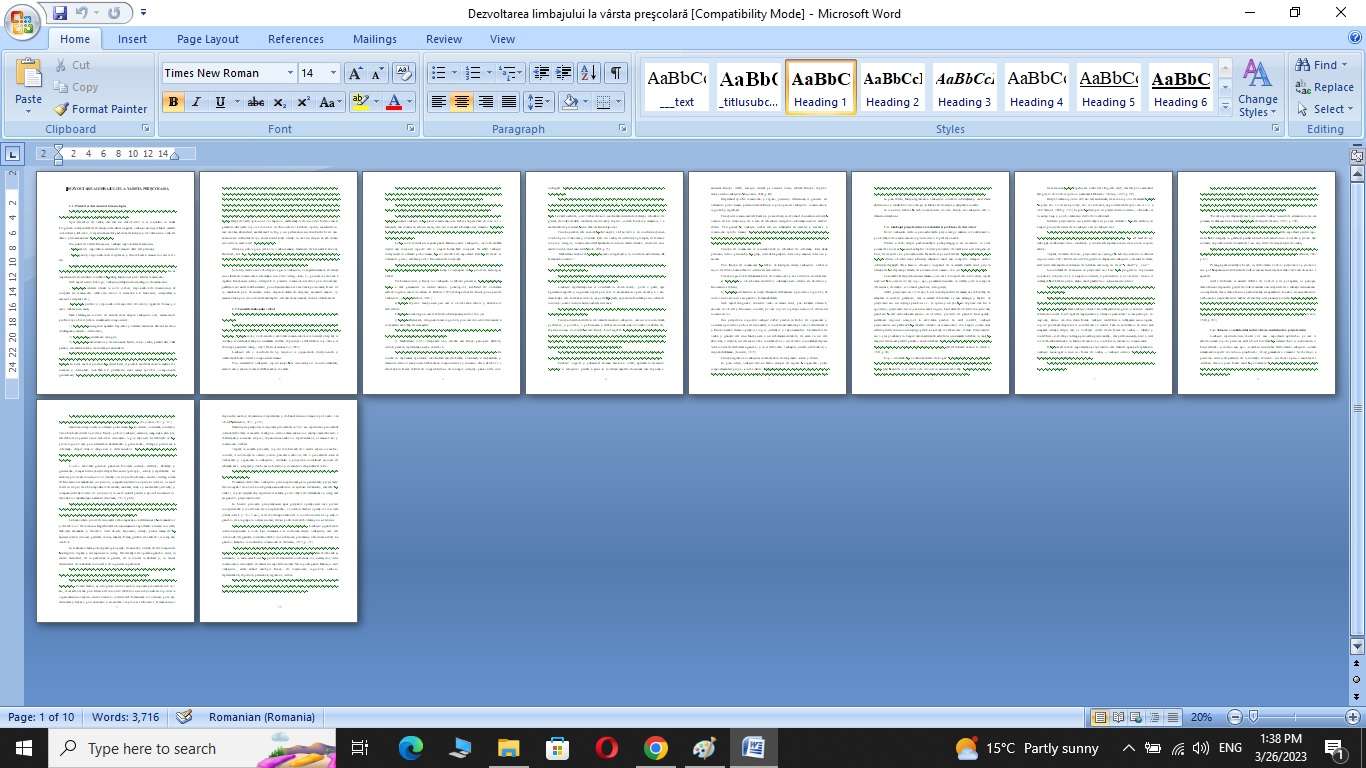Apply the Heading 2 style
1366x768 pixels.
point(893,88)
